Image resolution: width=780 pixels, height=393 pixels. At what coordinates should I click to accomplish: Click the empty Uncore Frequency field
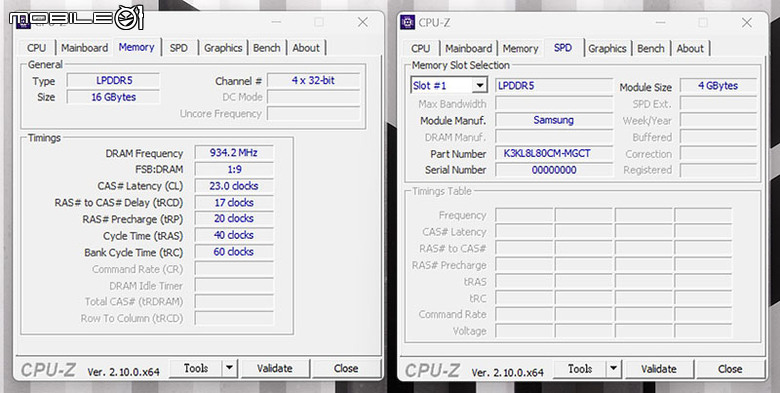313,113
